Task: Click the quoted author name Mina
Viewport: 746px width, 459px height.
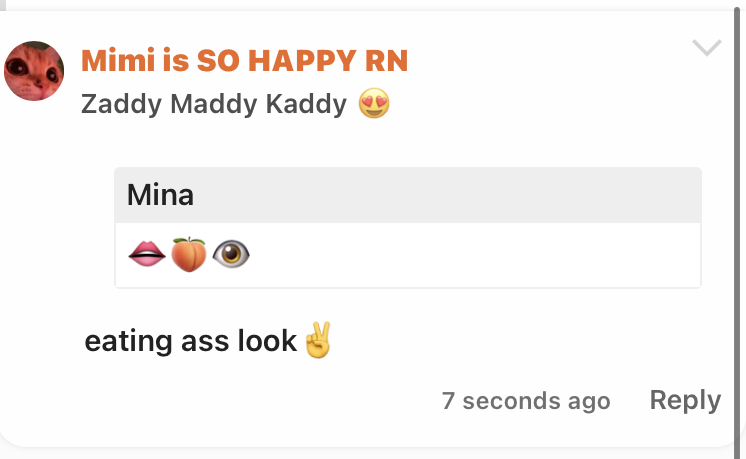Action: tap(160, 195)
